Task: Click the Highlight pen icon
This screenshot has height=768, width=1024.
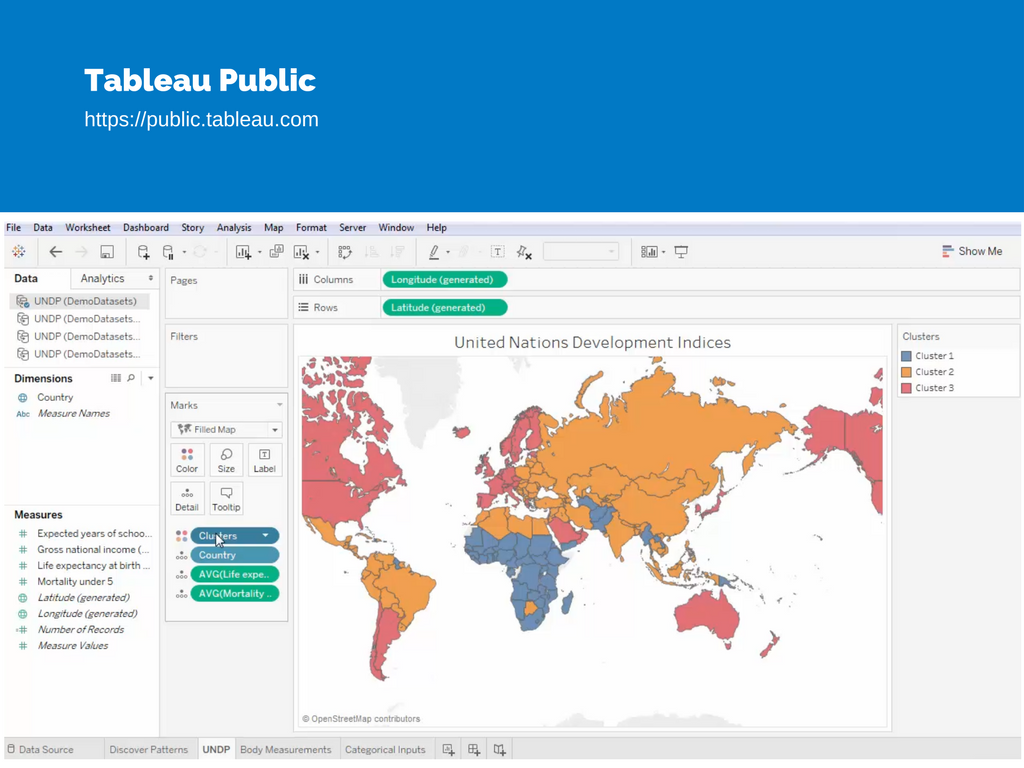Action: (434, 252)
